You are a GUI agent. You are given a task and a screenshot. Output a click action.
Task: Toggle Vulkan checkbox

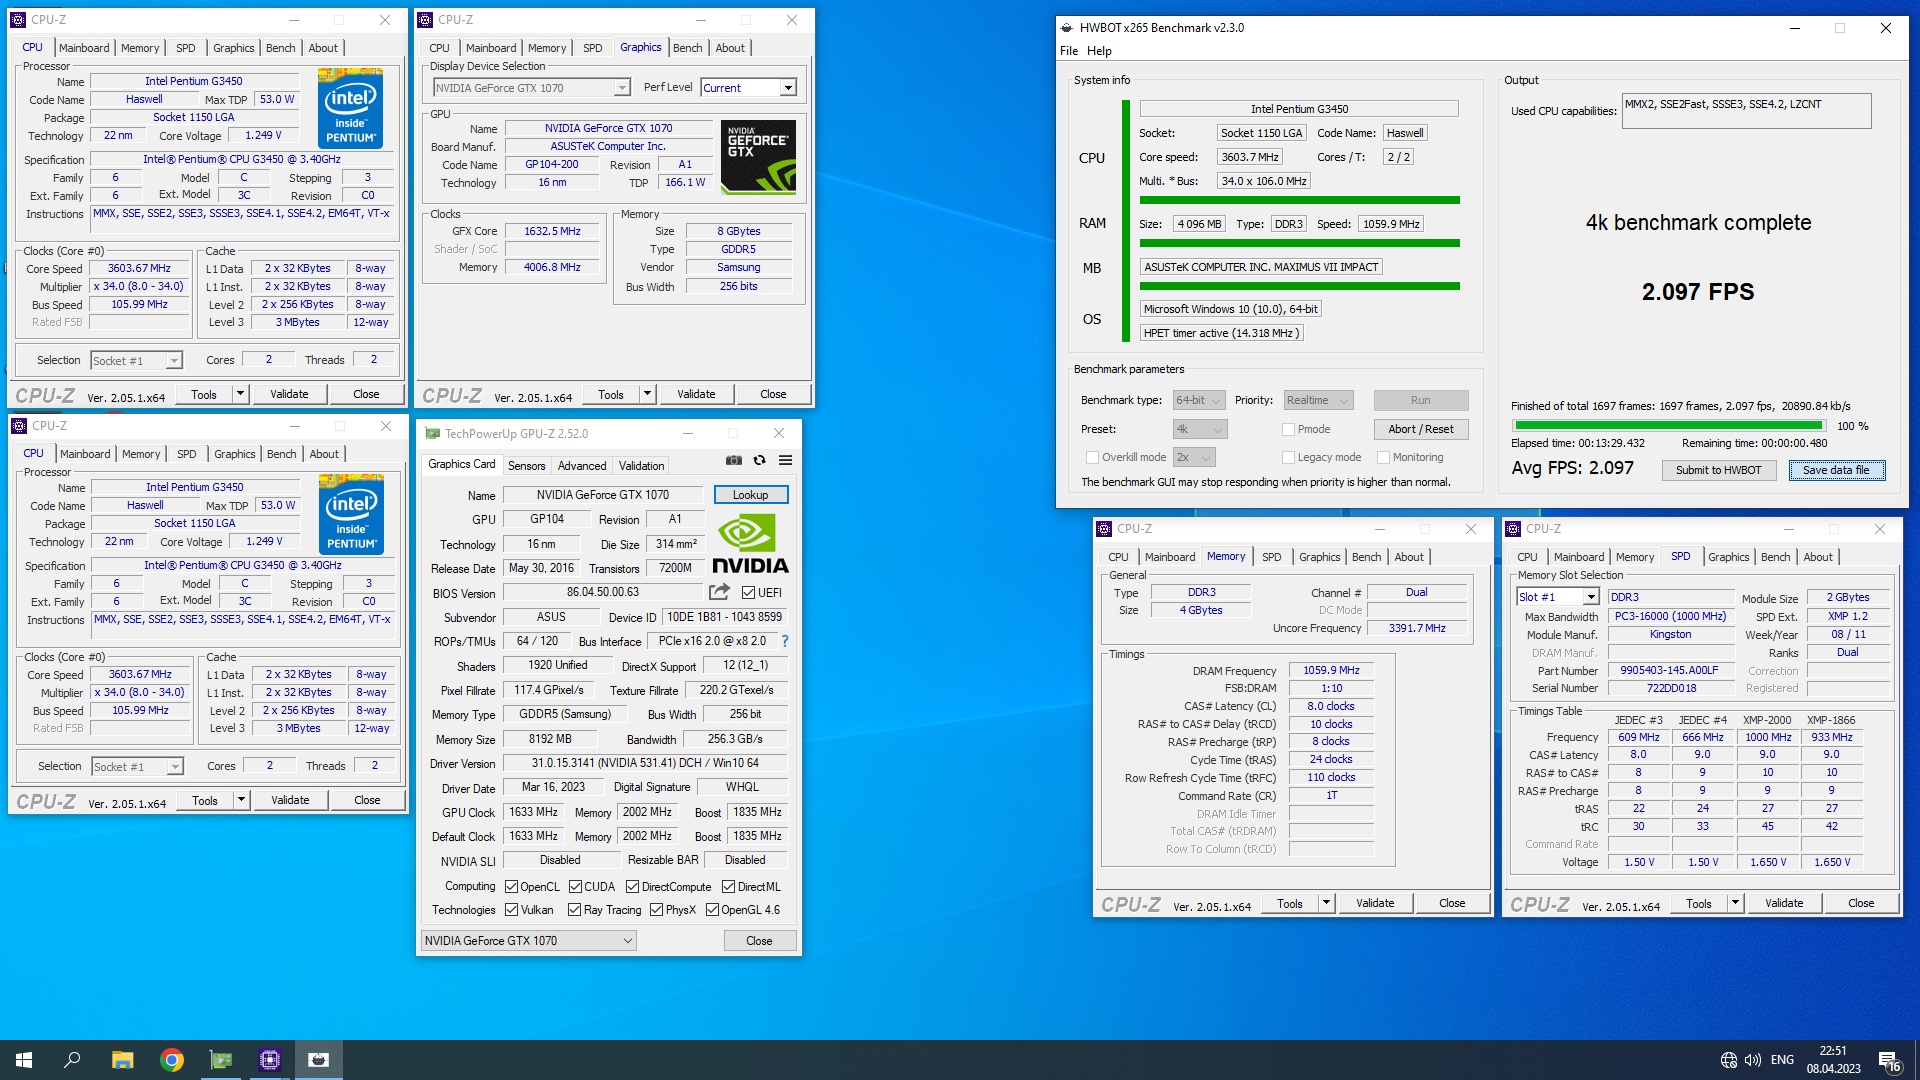pyautogui.click(x=511, y=909)
